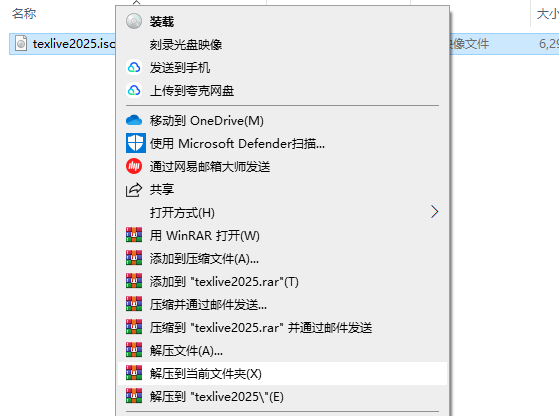
Task: Click WinRAR icon beside 压缩并通过邮件发送...
Action: pyautogui.click(x=134, y=304)
